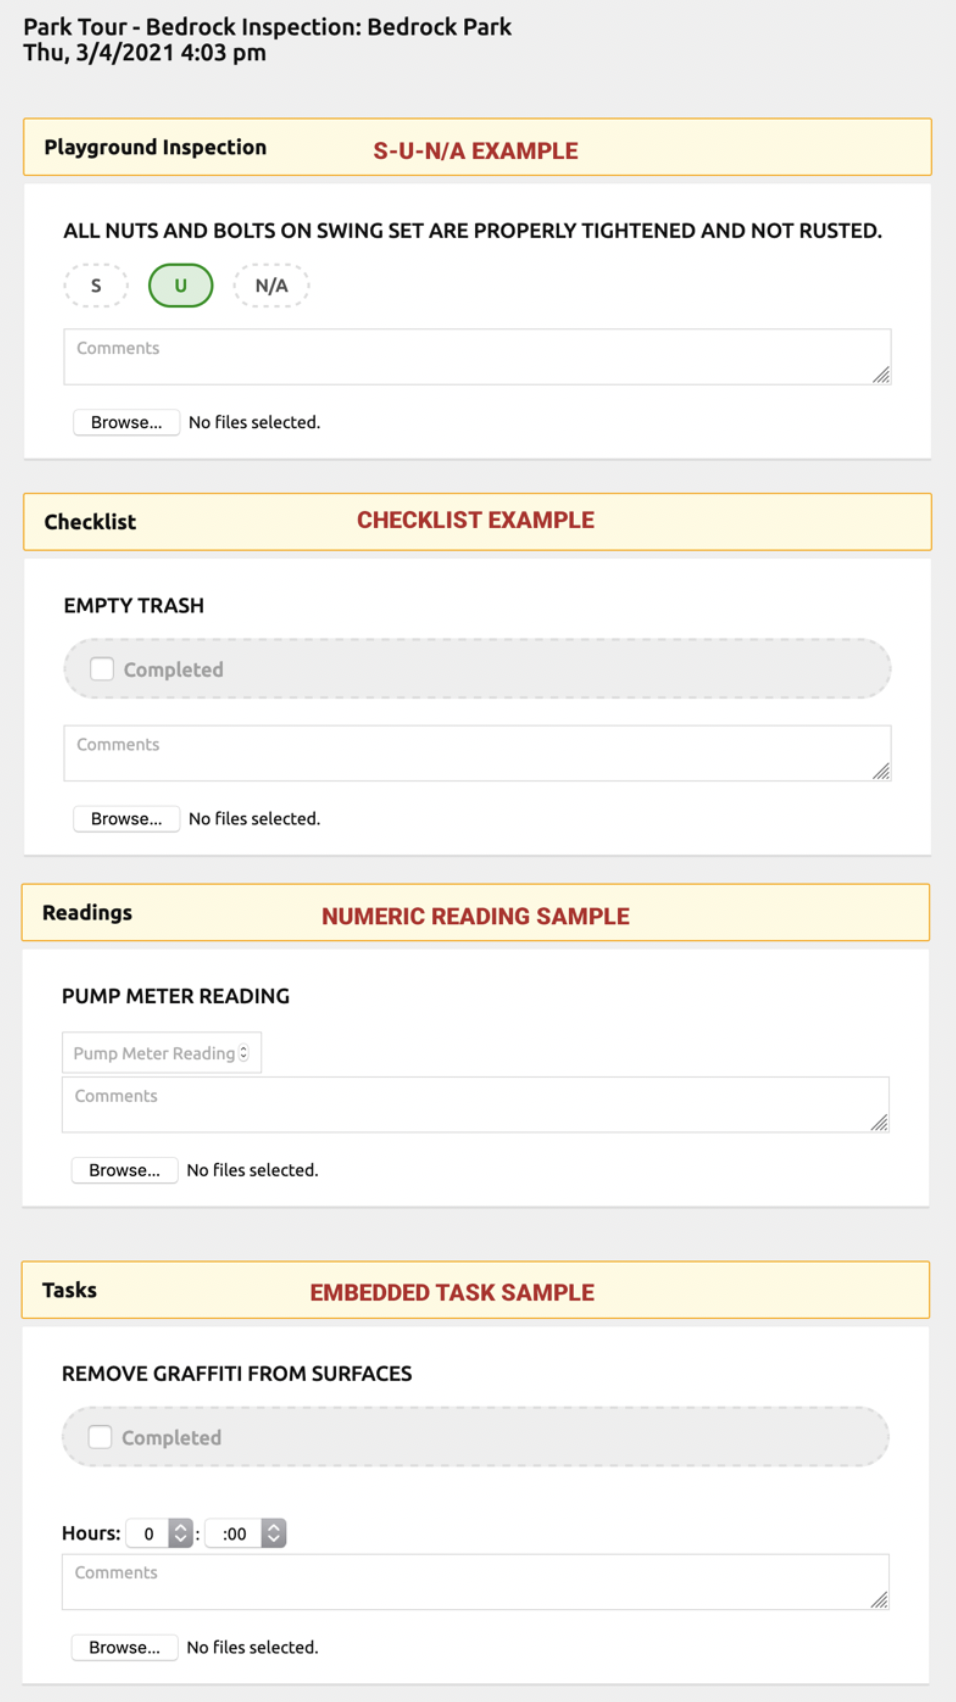Check Completed for Empty Trash
The width and height of the screenshot is (956, 1702).
click(102, 669)
